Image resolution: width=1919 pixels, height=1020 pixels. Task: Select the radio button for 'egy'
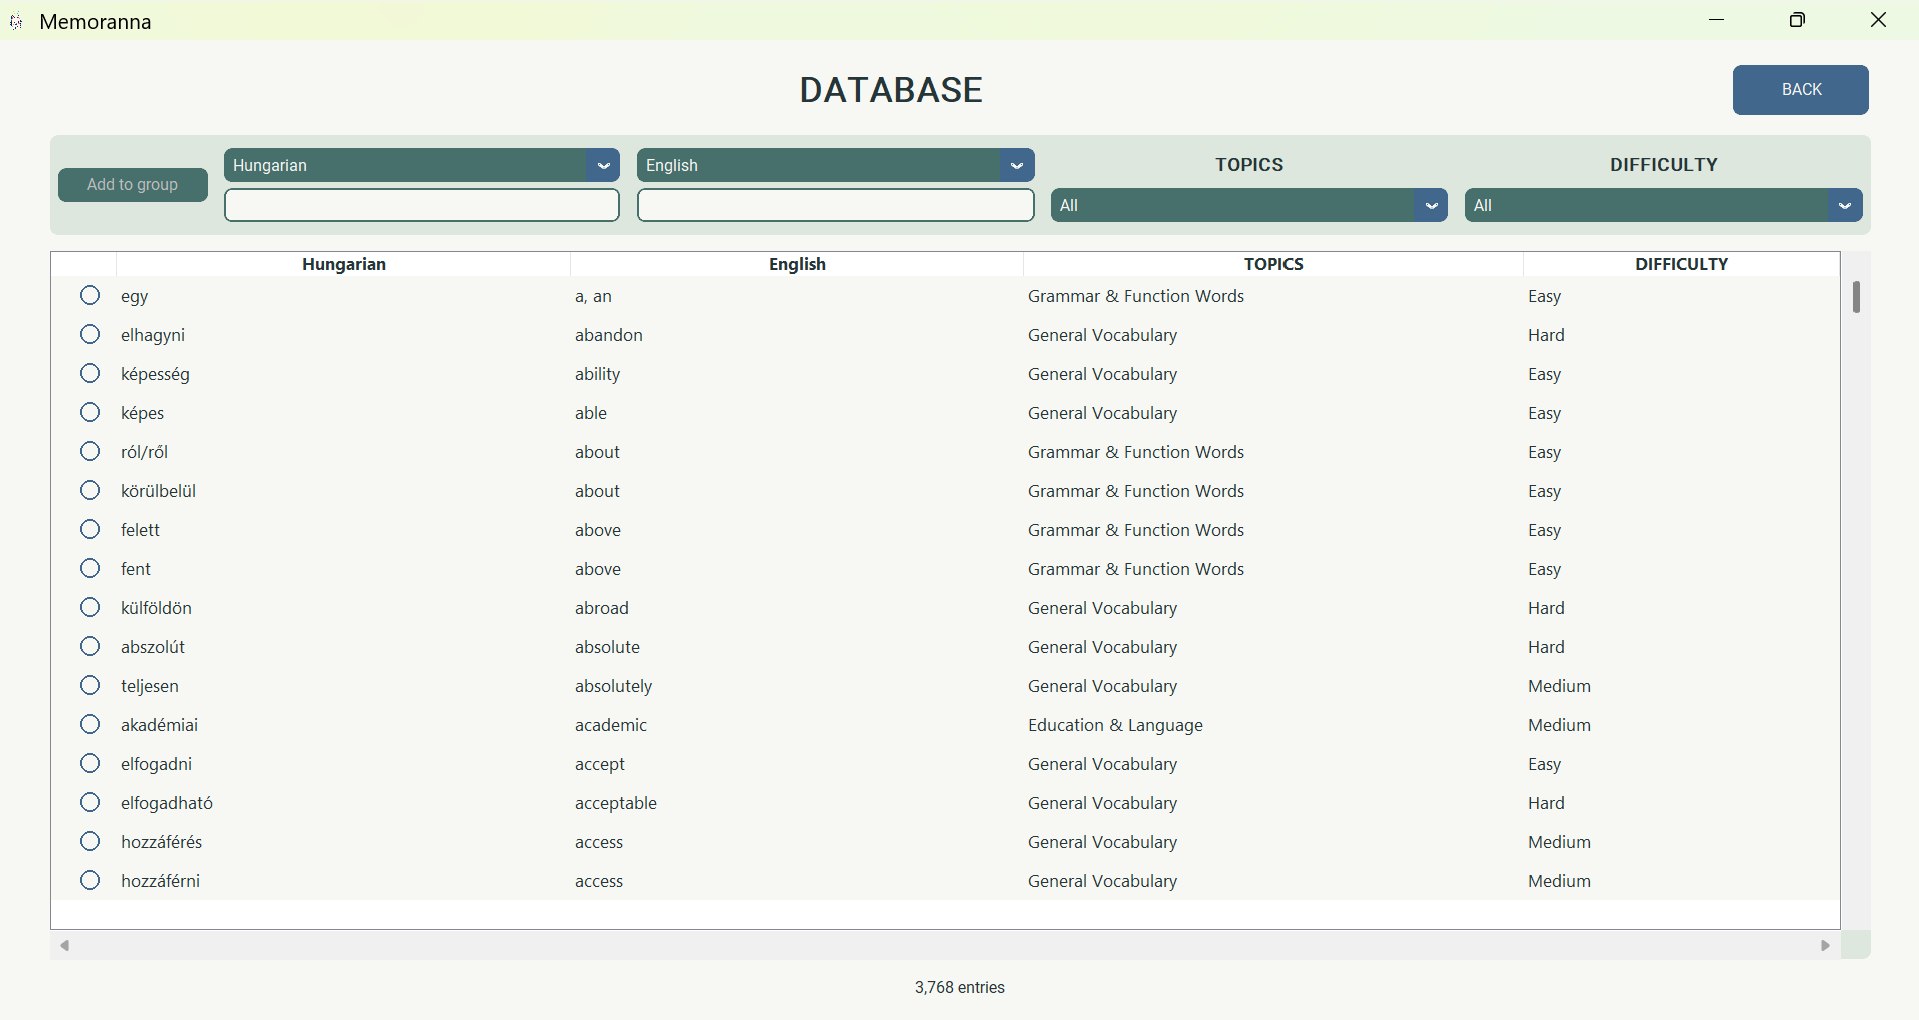90,296
